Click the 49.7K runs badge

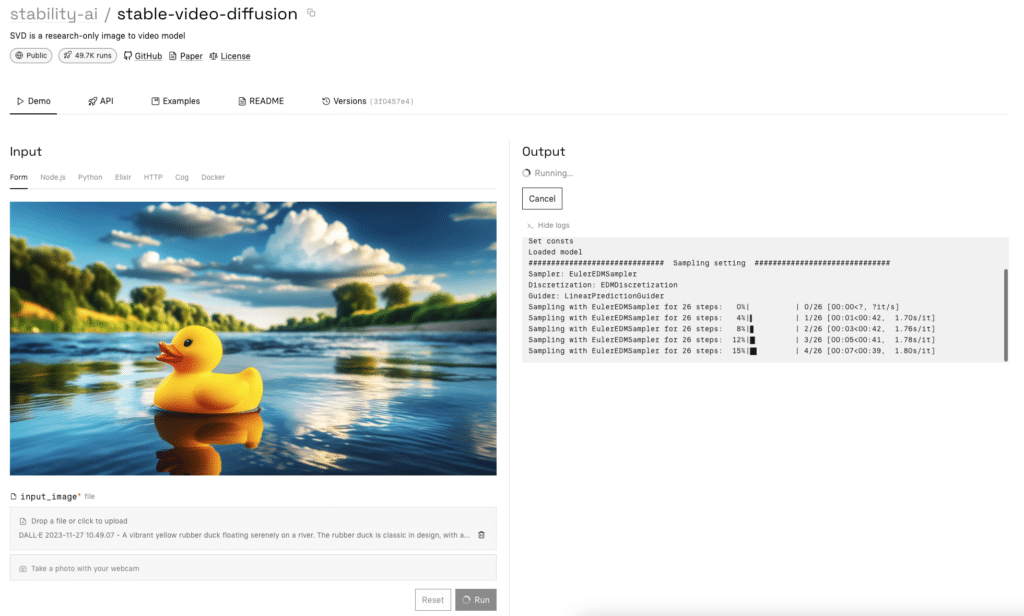point(88,56)
